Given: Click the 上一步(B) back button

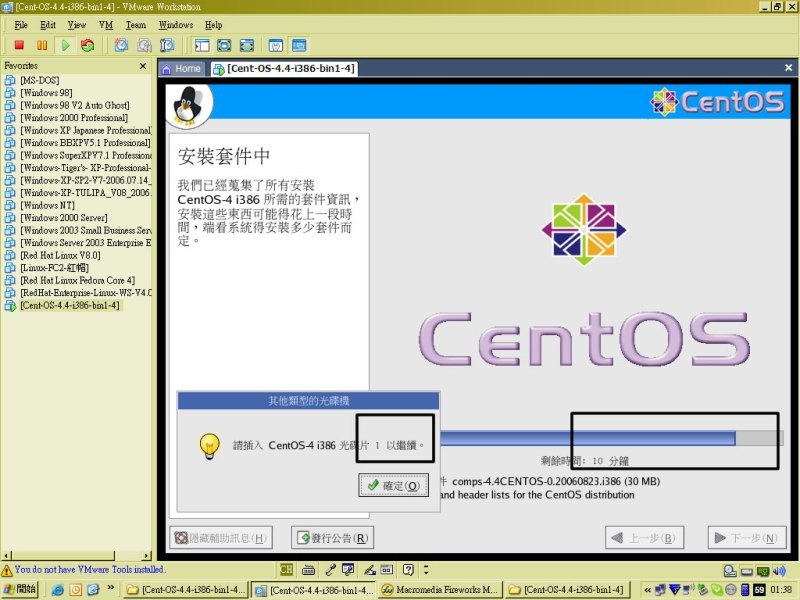Looking at the screenshot, I should click(644, 538).
